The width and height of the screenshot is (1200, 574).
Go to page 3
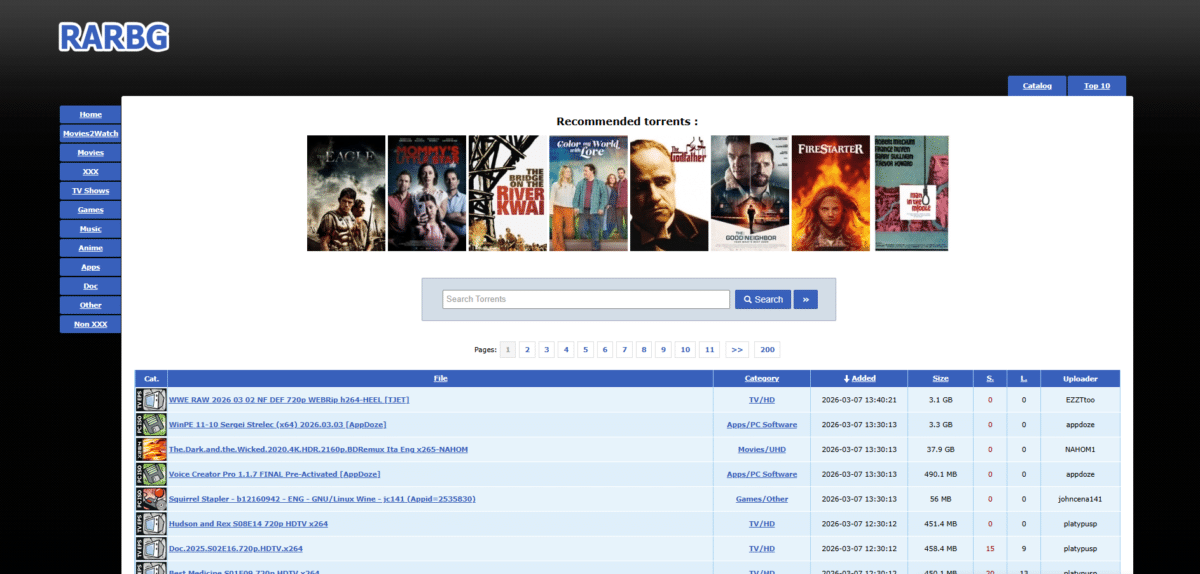click(x=547, y=350)
